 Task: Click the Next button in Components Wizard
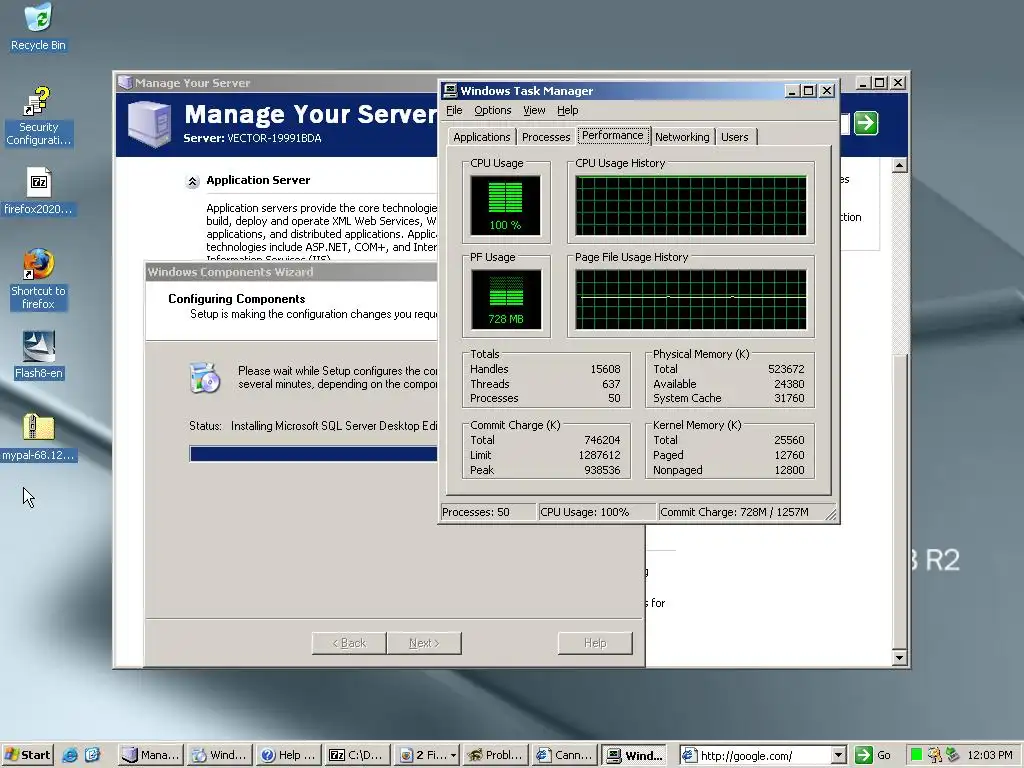click(424, 643)
